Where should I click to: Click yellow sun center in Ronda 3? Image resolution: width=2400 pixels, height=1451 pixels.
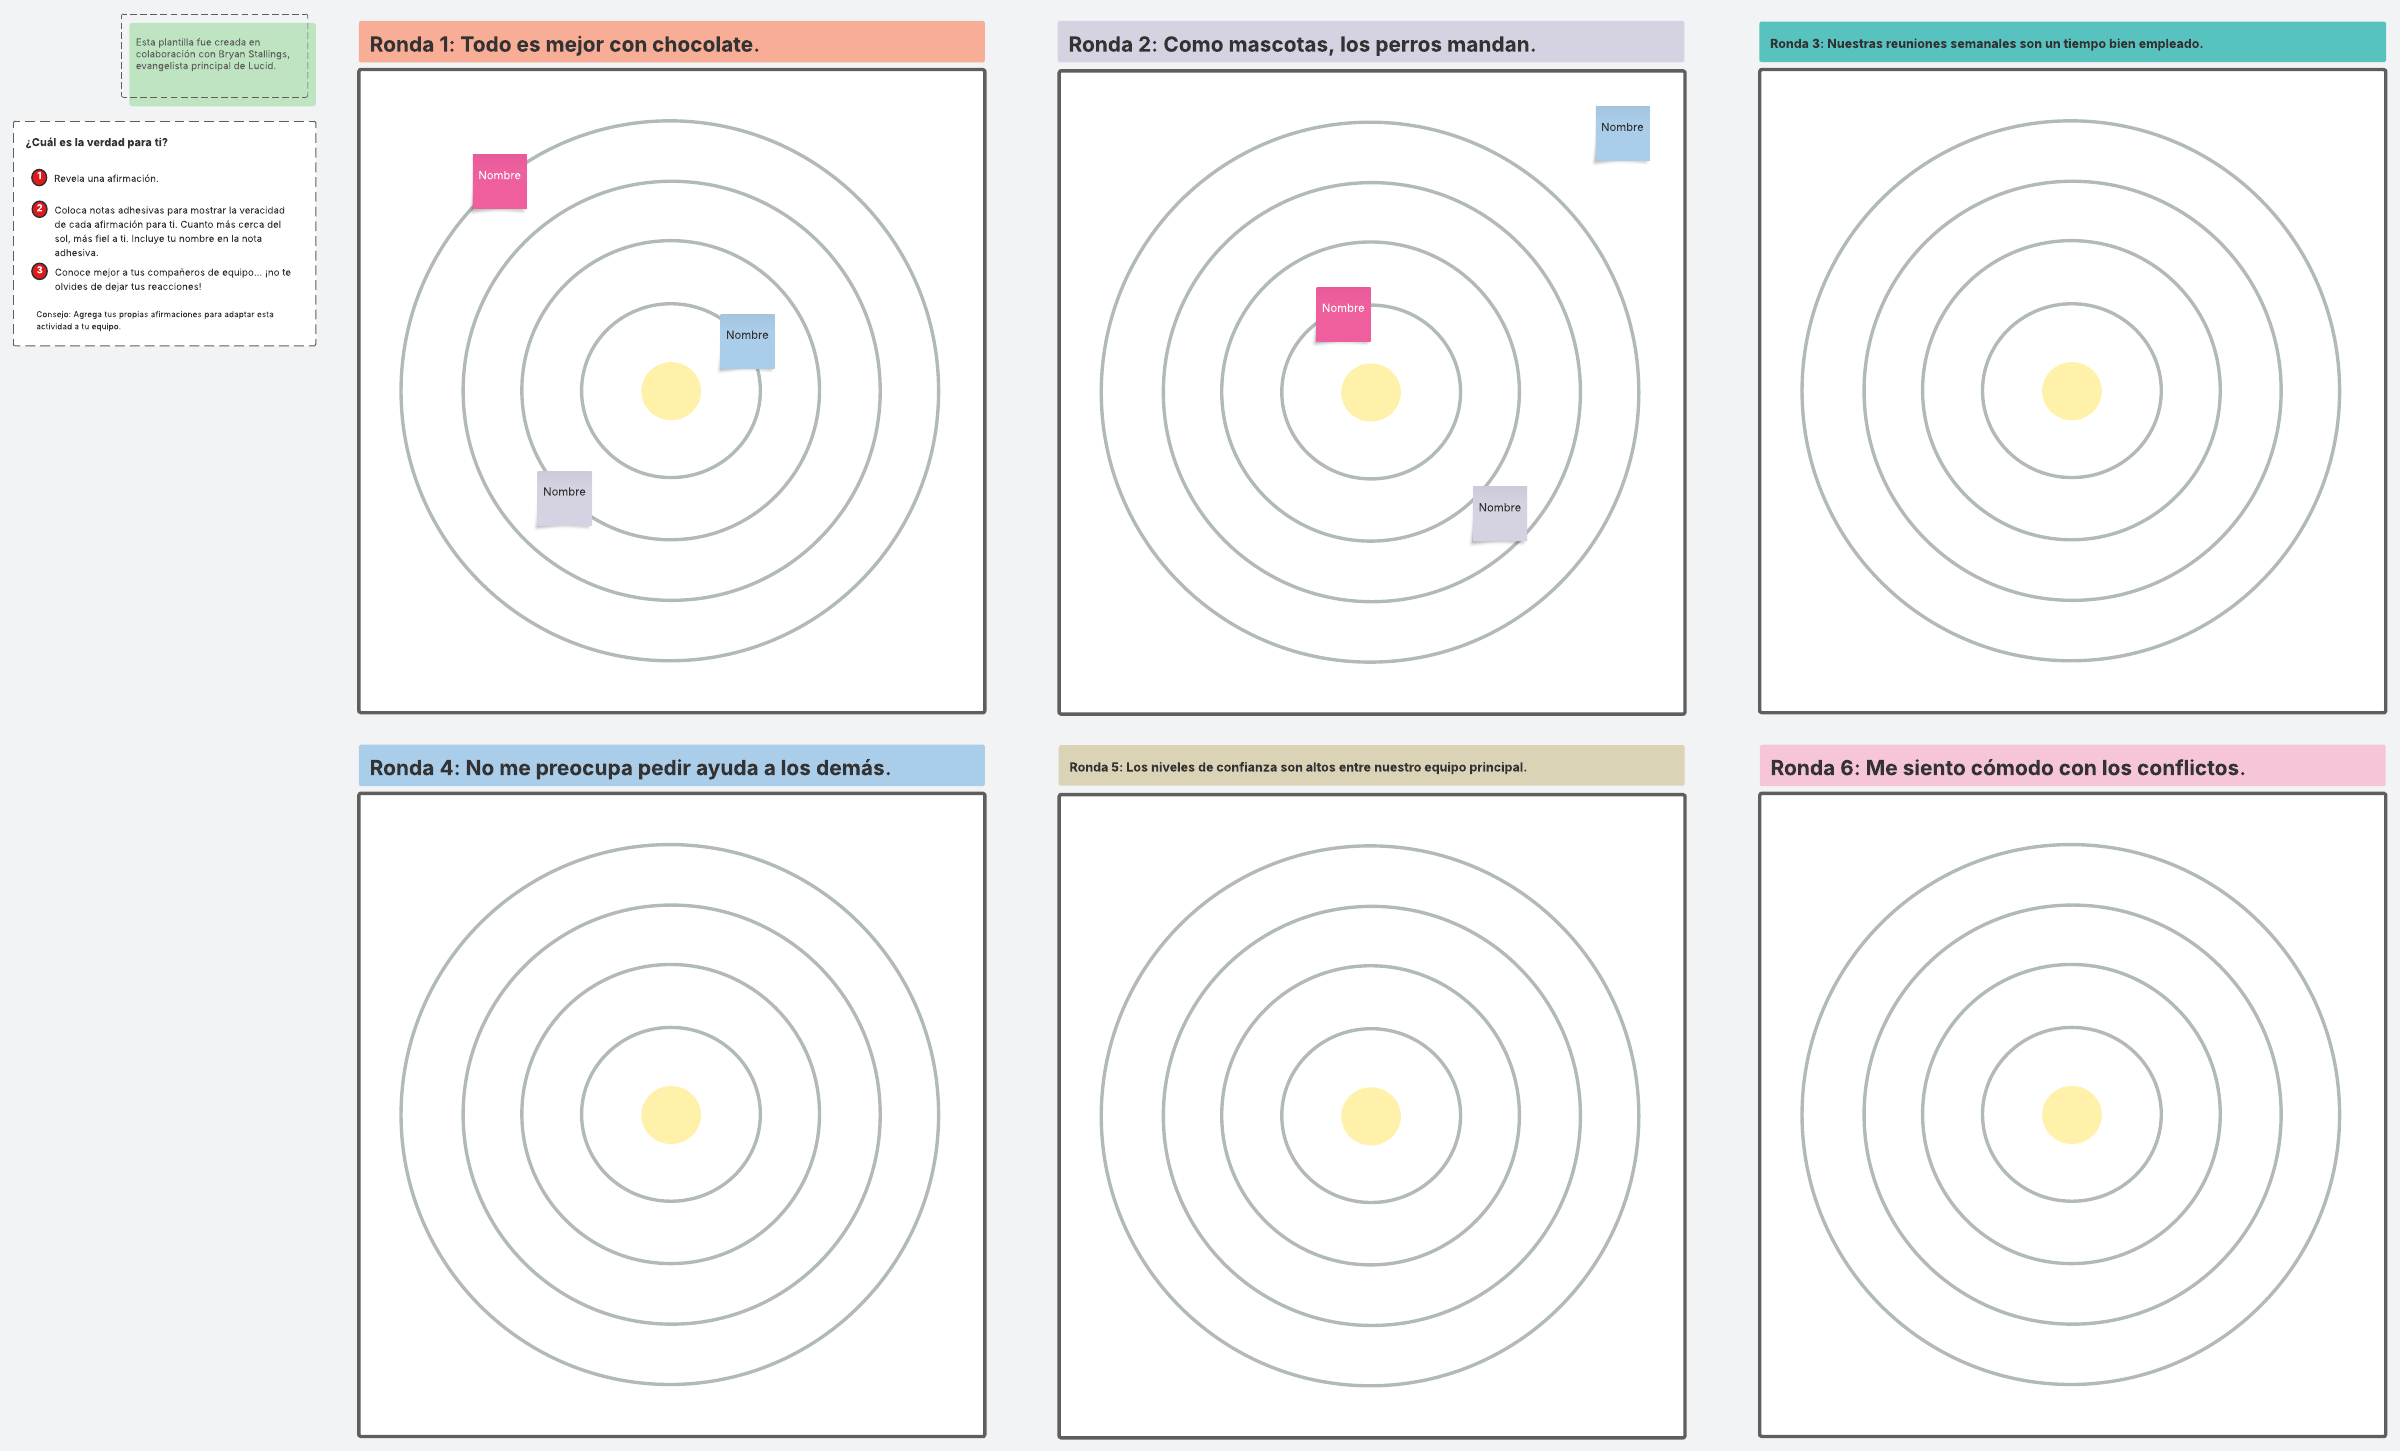[x=2071, y=391]
